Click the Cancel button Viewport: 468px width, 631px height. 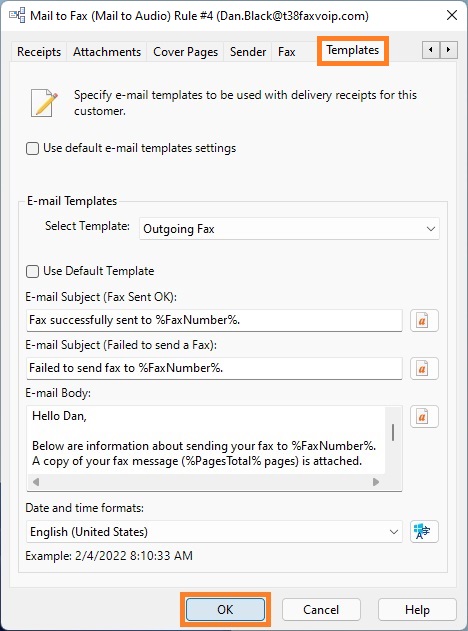321,609
